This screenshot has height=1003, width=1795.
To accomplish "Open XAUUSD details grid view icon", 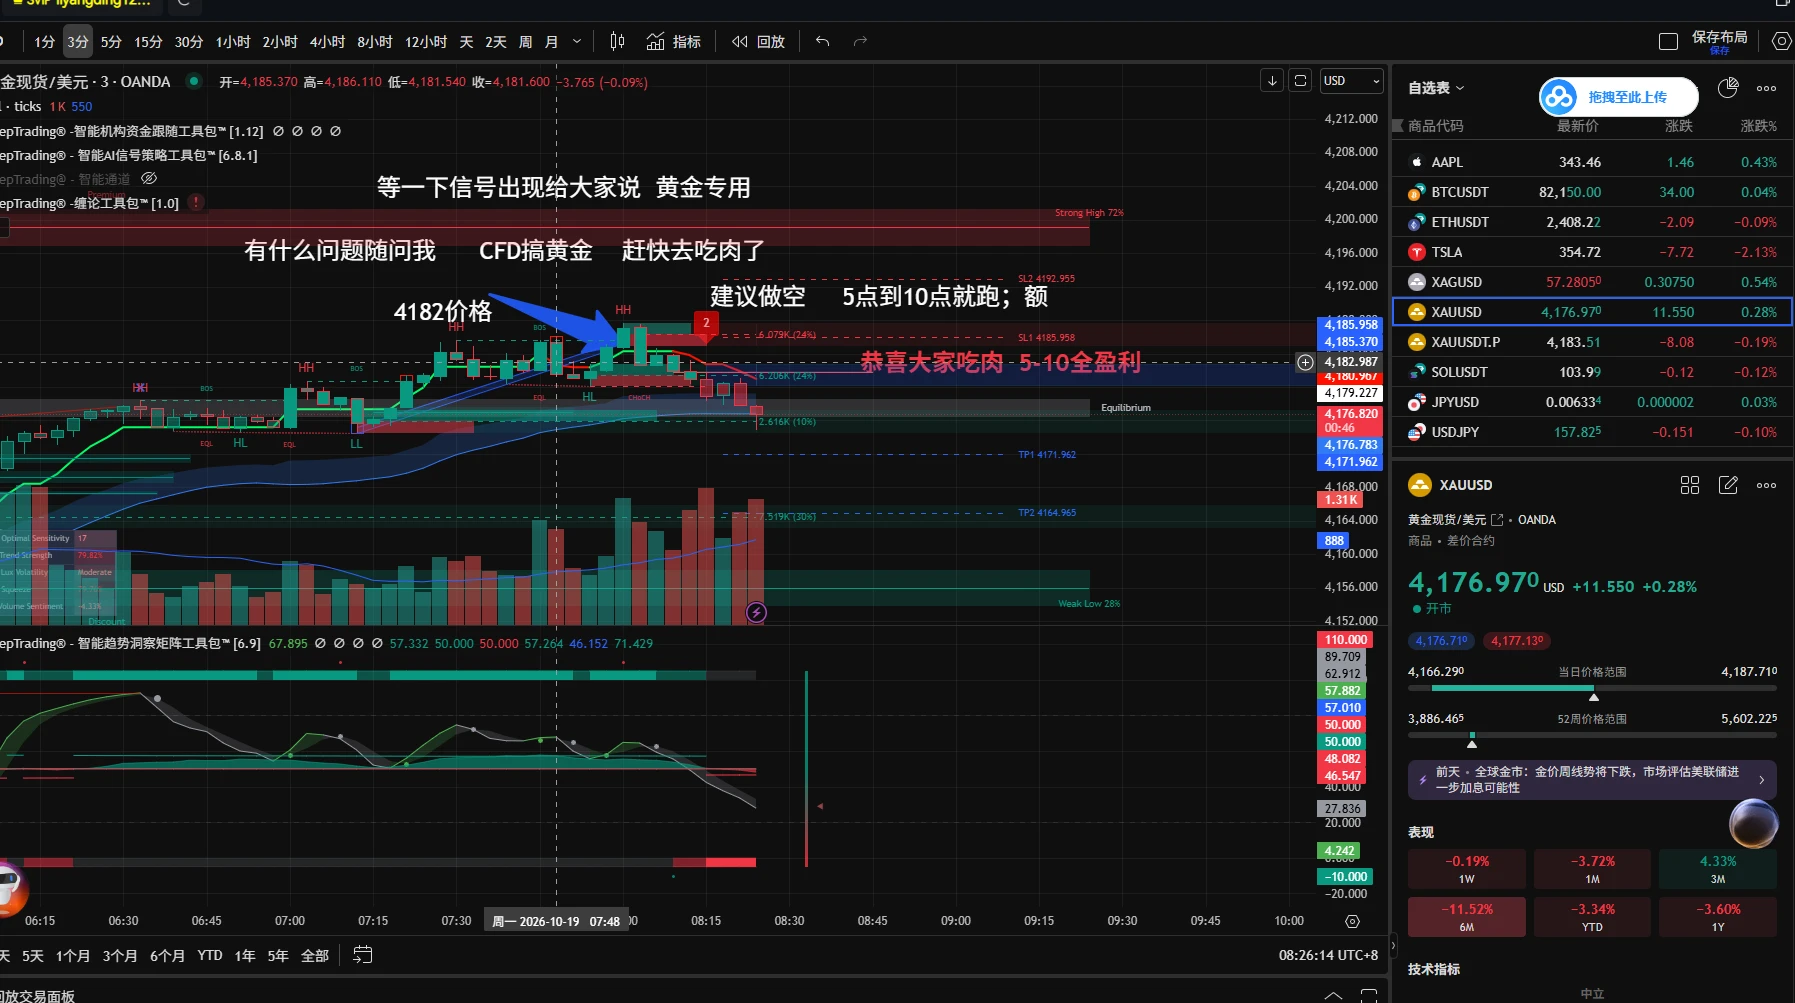I will 1690,485.
